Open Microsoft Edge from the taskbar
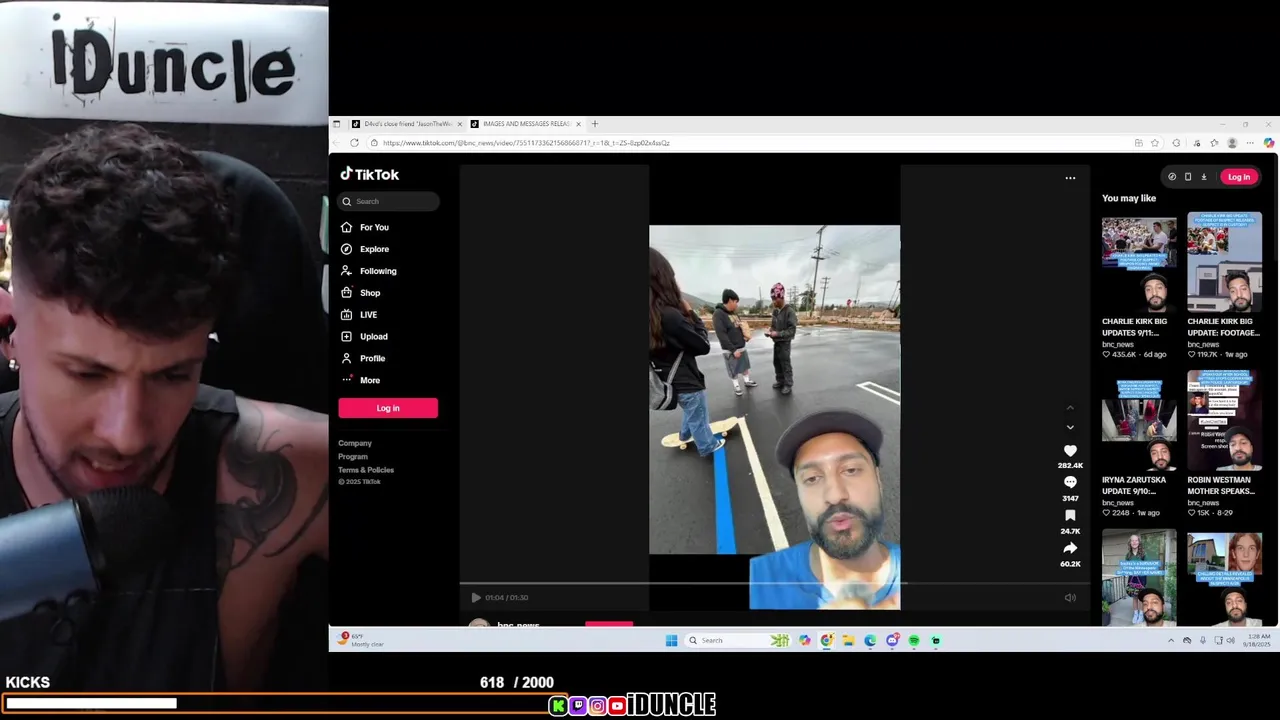This screenshot has width=1280, height=720. tap(870, 640)
